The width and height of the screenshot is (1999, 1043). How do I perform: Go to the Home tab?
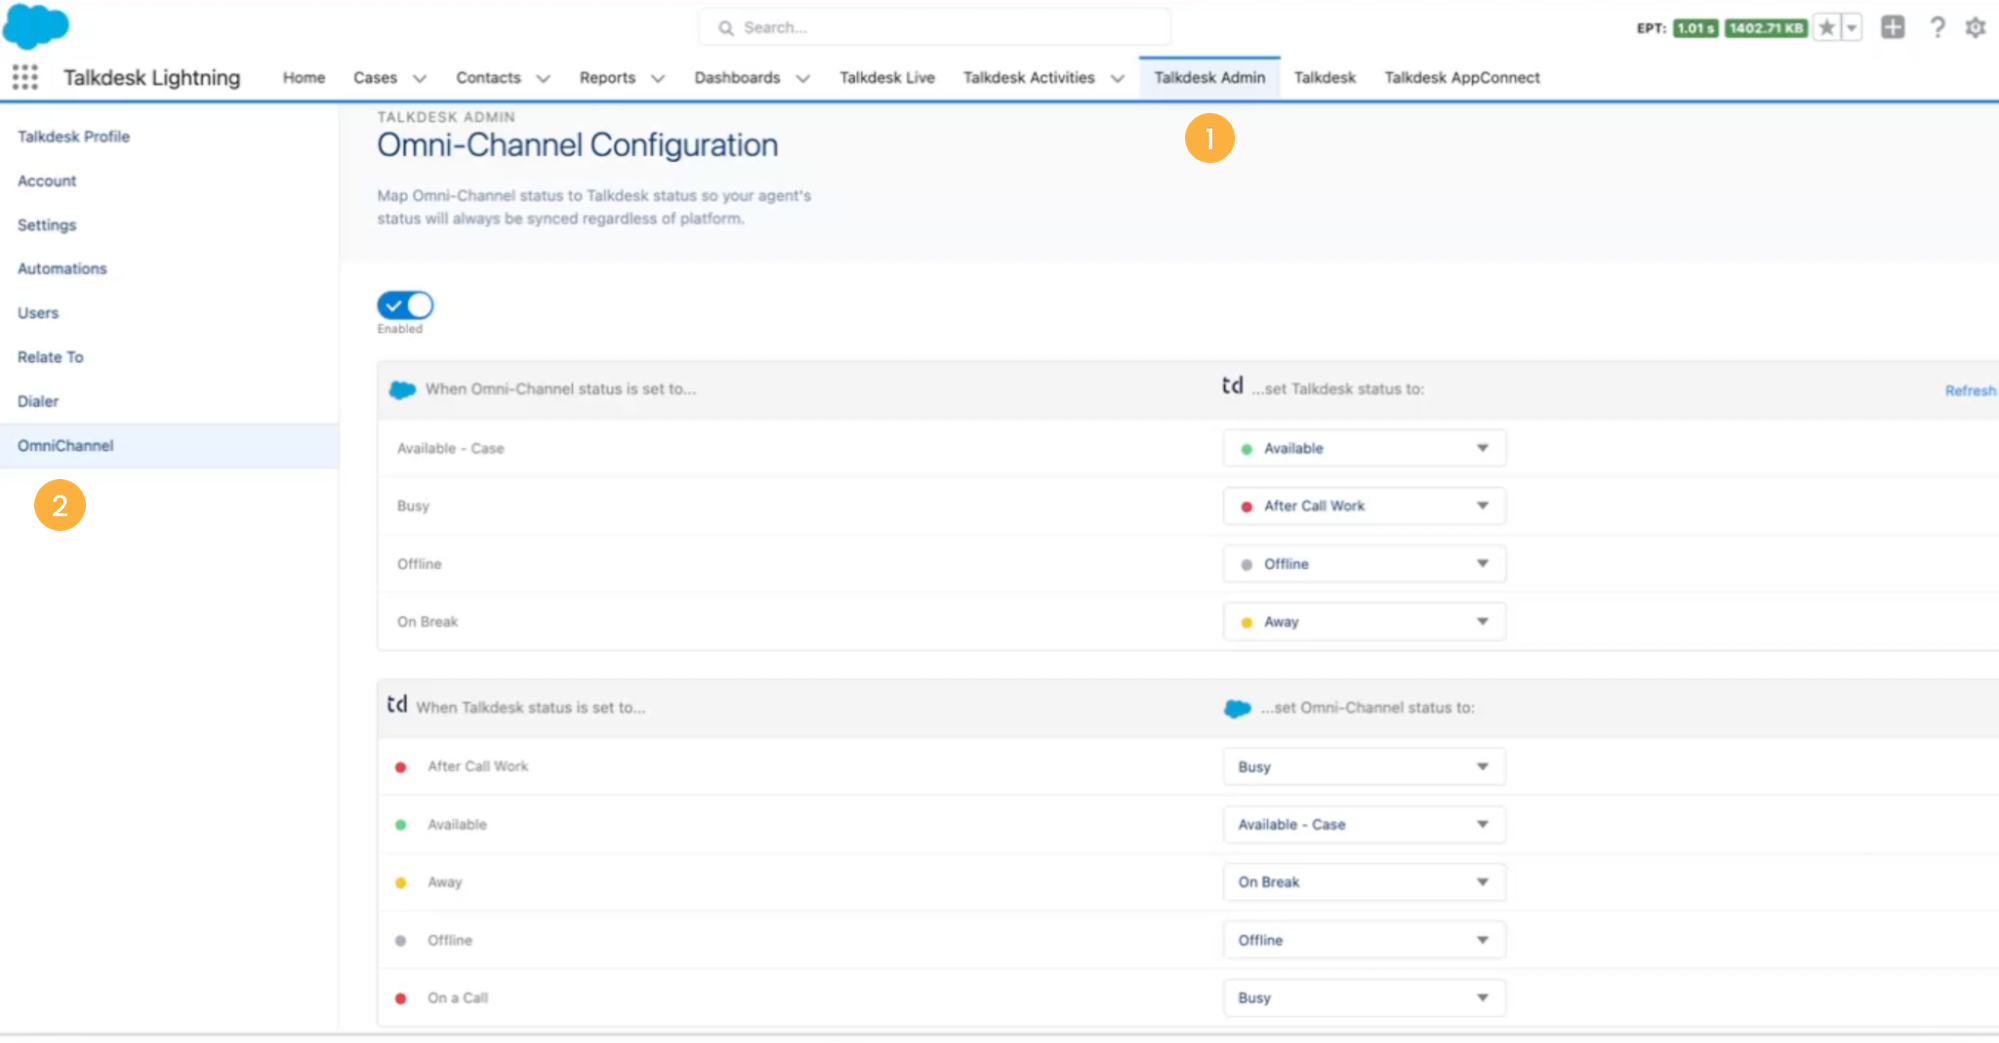point(304,78)
